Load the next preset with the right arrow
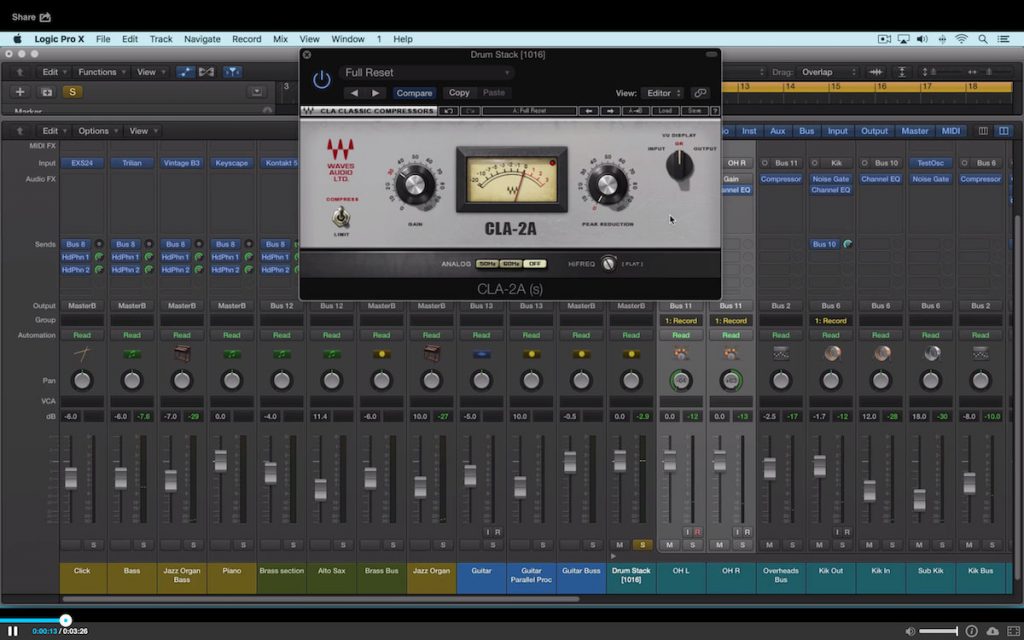The image size is (1024, 640). click(375, 93)
